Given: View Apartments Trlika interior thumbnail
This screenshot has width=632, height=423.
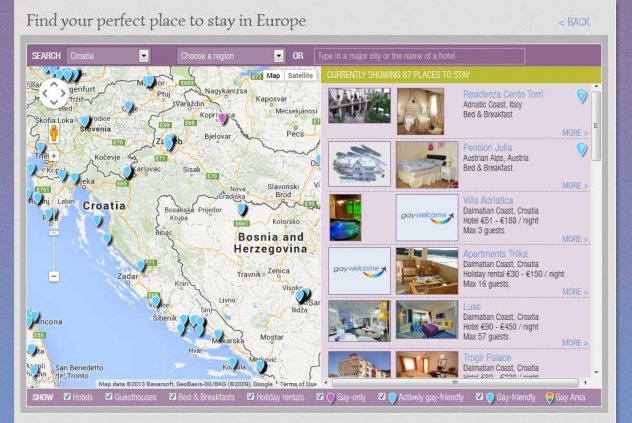Looking at the screenshot, I should tap(427, 271).
